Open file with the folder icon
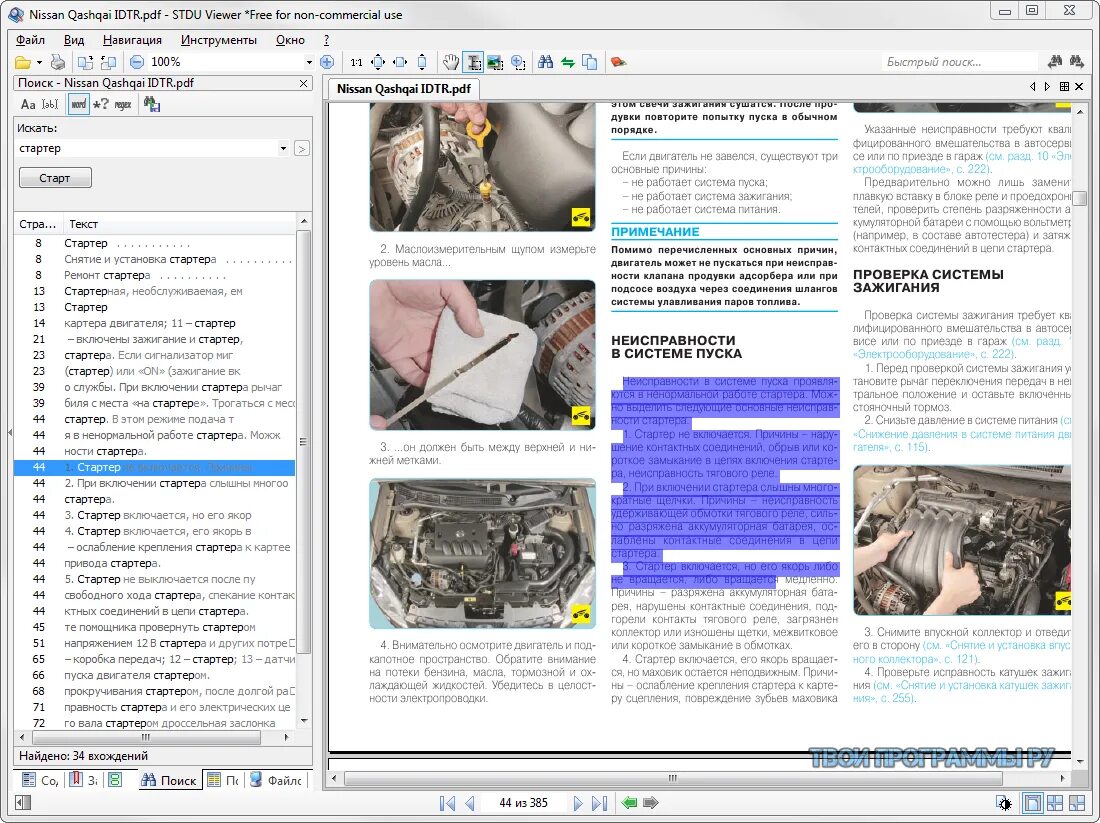The height and width of the screenshot is (823, 1100). click(23, 62)
